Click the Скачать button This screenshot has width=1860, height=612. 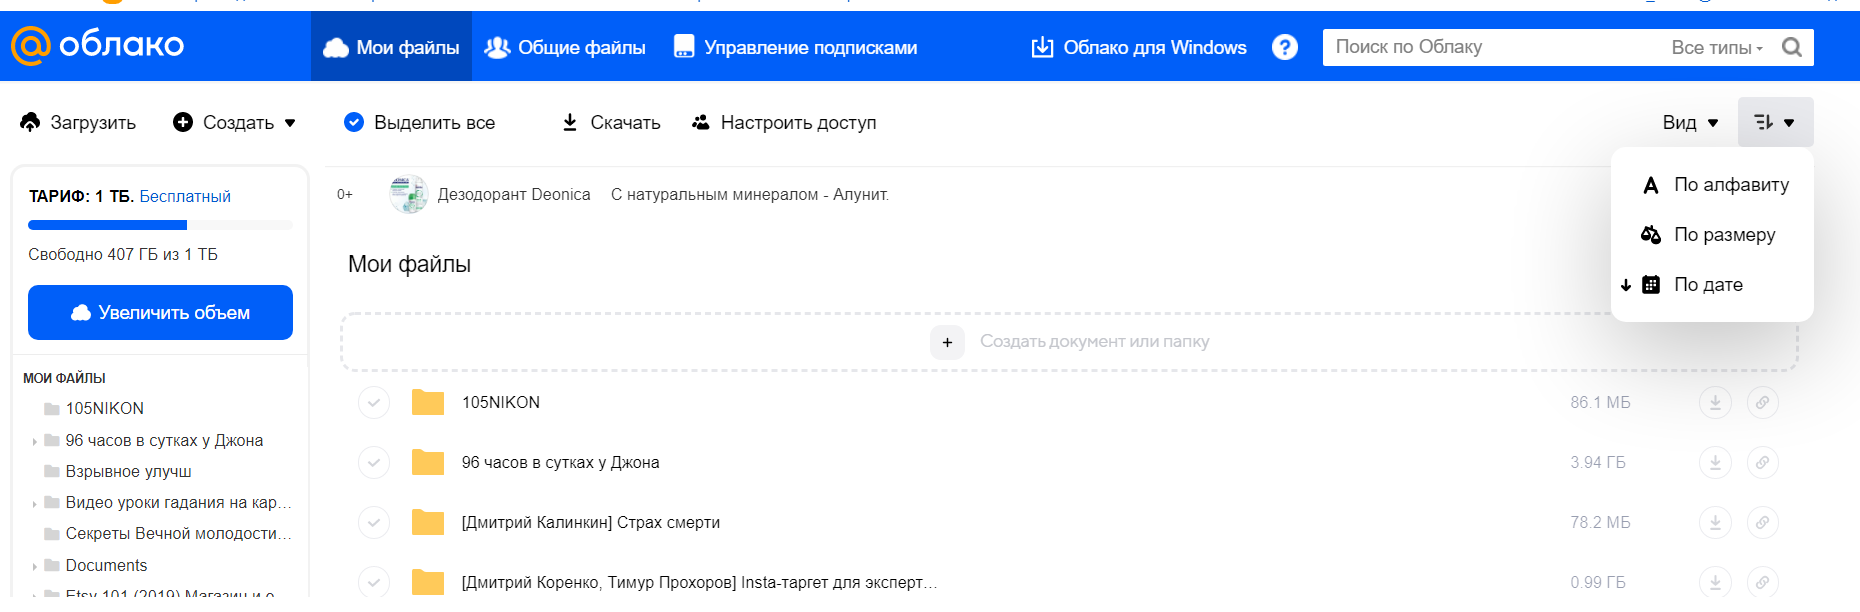tap(611, 122)
